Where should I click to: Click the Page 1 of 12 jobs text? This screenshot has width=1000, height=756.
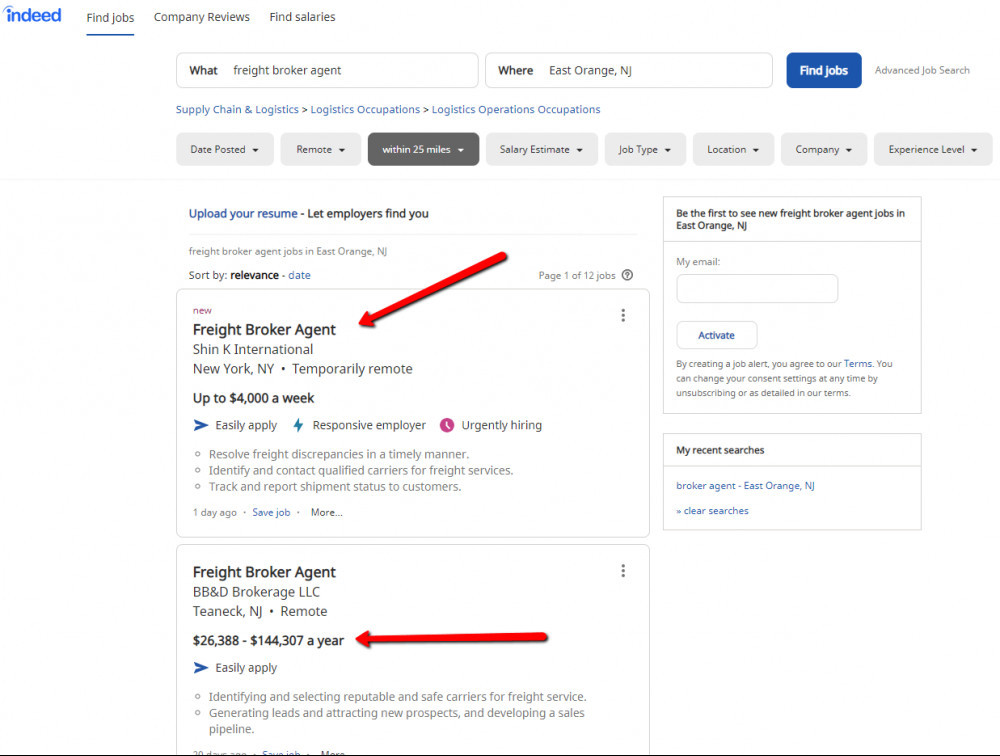tap(577, 276)
